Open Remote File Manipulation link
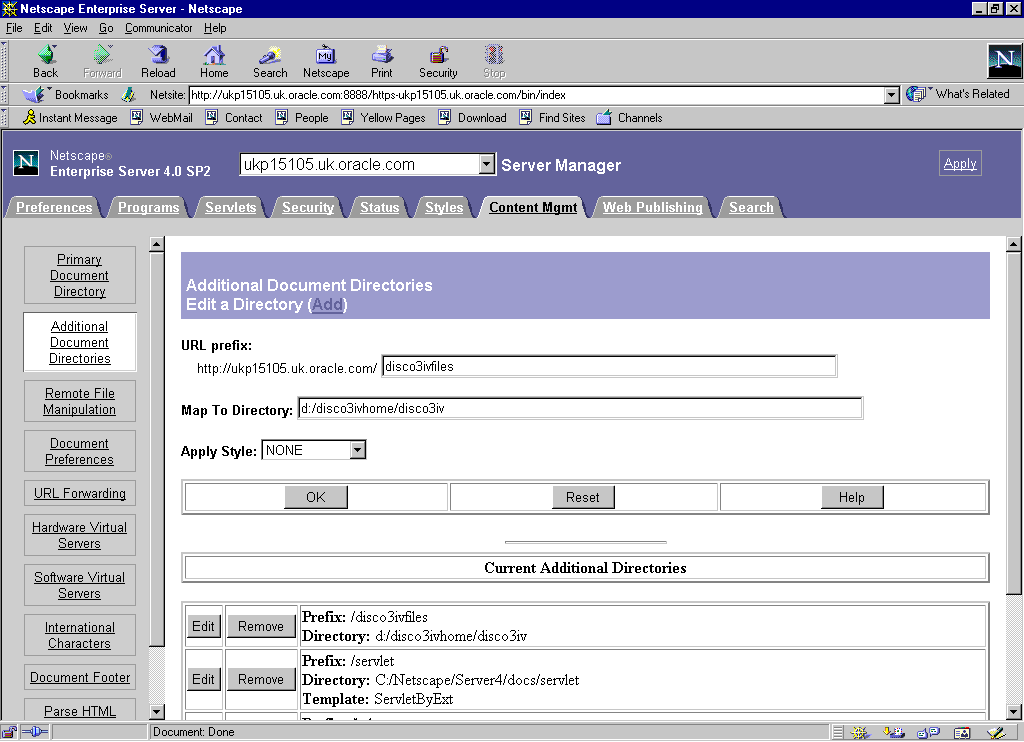 click(x=80, y=401)
